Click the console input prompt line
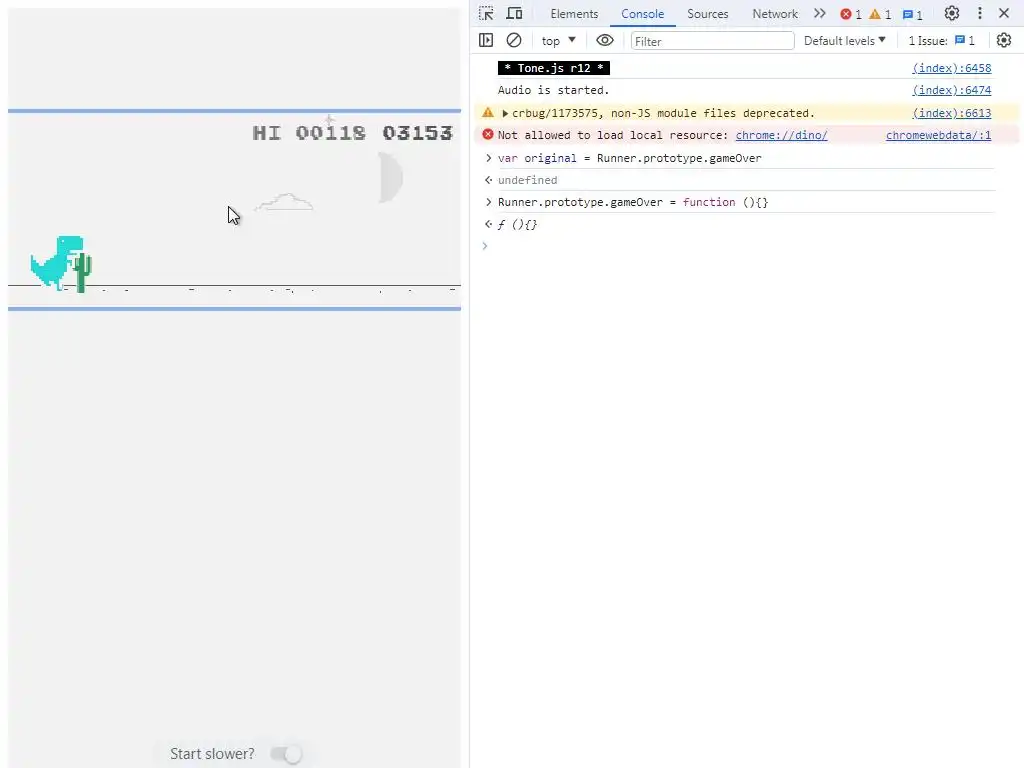This screenshot has height=768, width=1024. (x=744, y=246)
